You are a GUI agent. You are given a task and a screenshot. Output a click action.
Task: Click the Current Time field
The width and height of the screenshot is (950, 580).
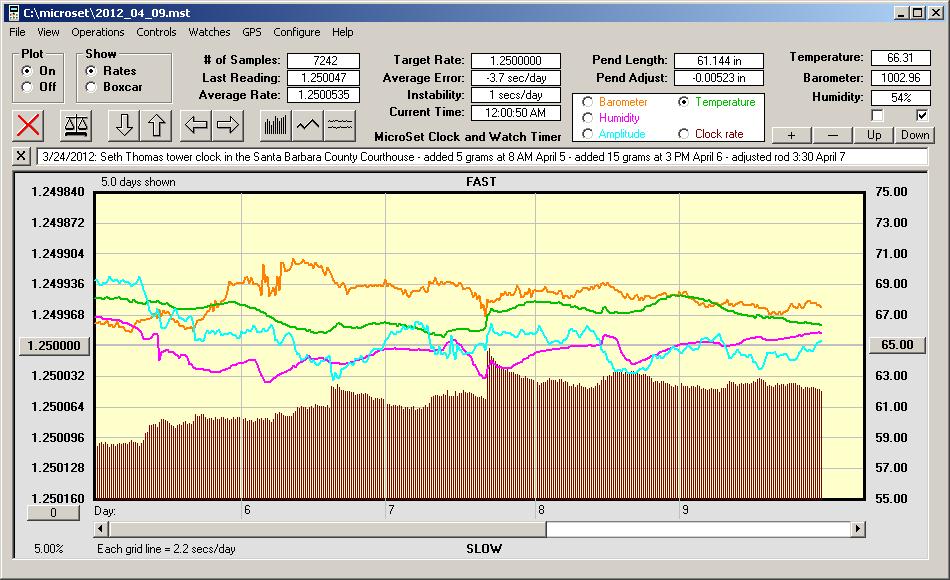516,112
